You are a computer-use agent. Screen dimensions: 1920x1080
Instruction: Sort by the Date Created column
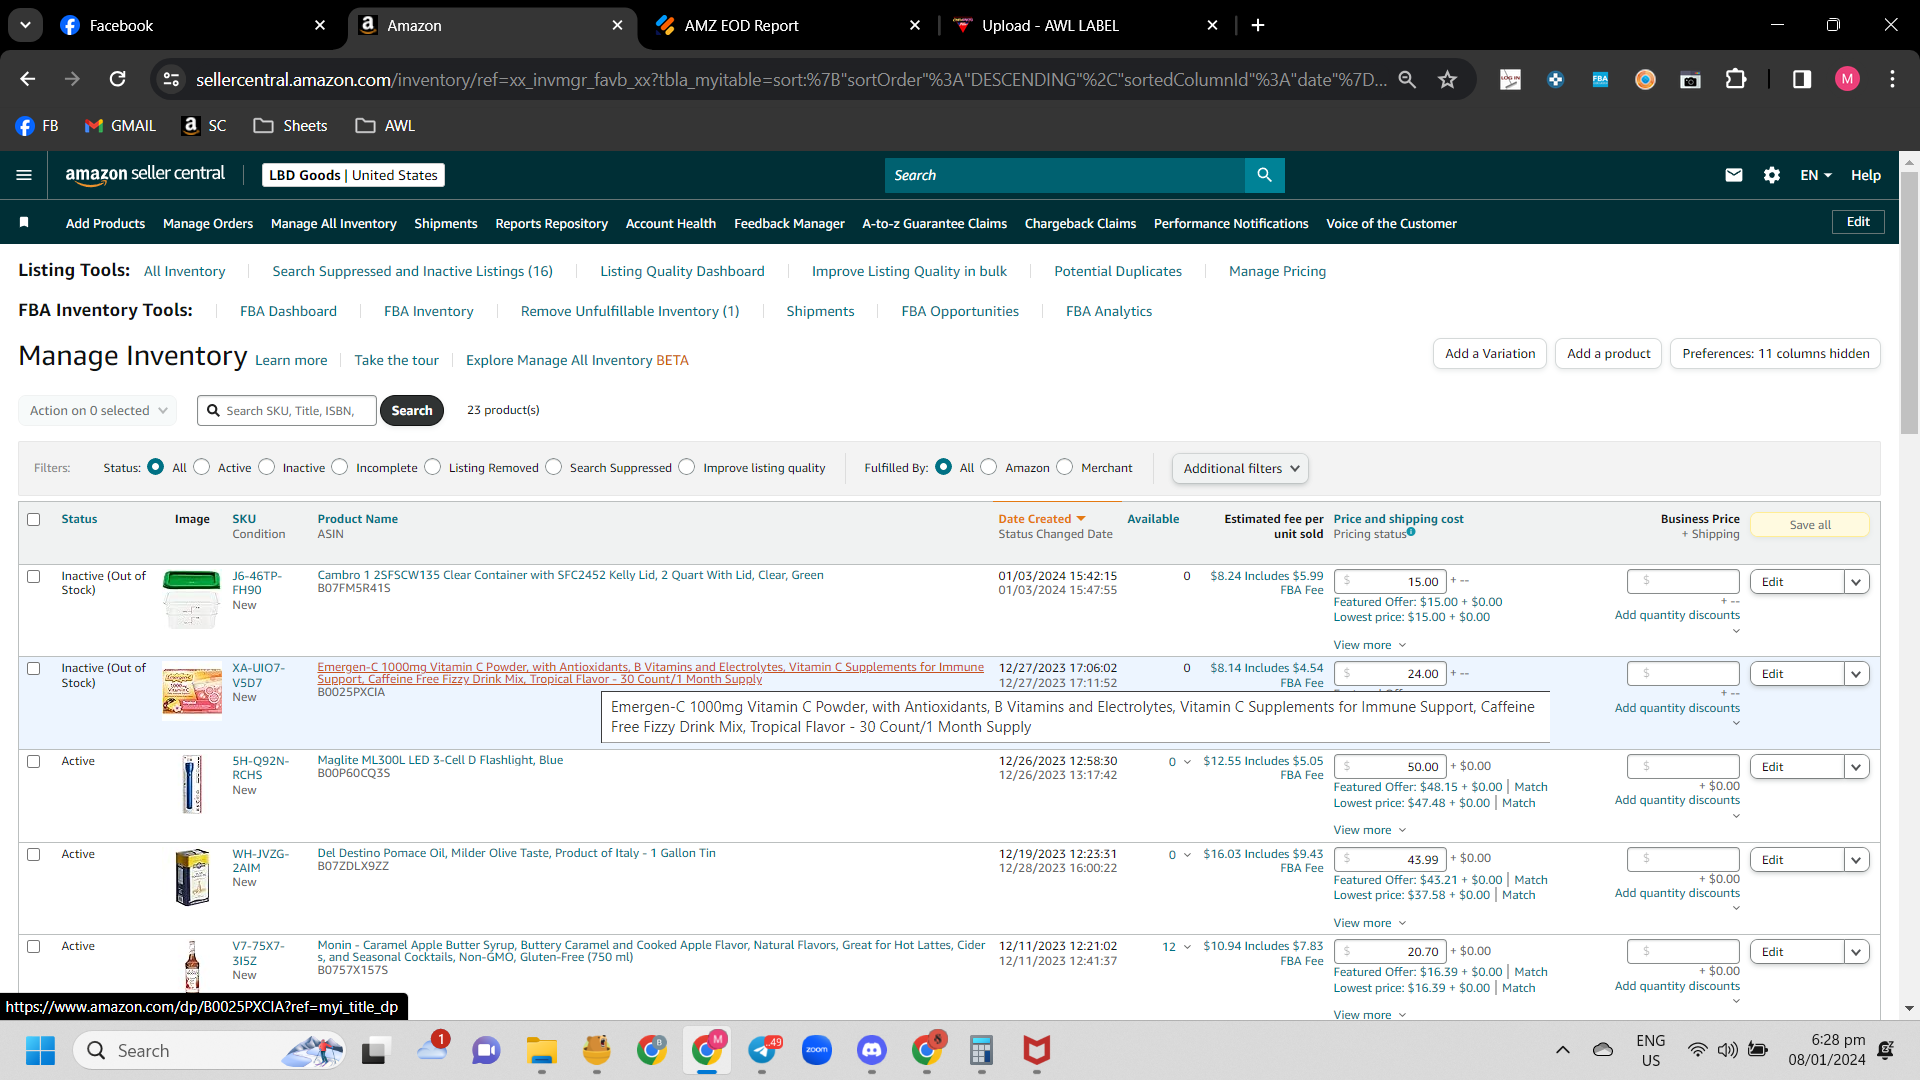1041,518
